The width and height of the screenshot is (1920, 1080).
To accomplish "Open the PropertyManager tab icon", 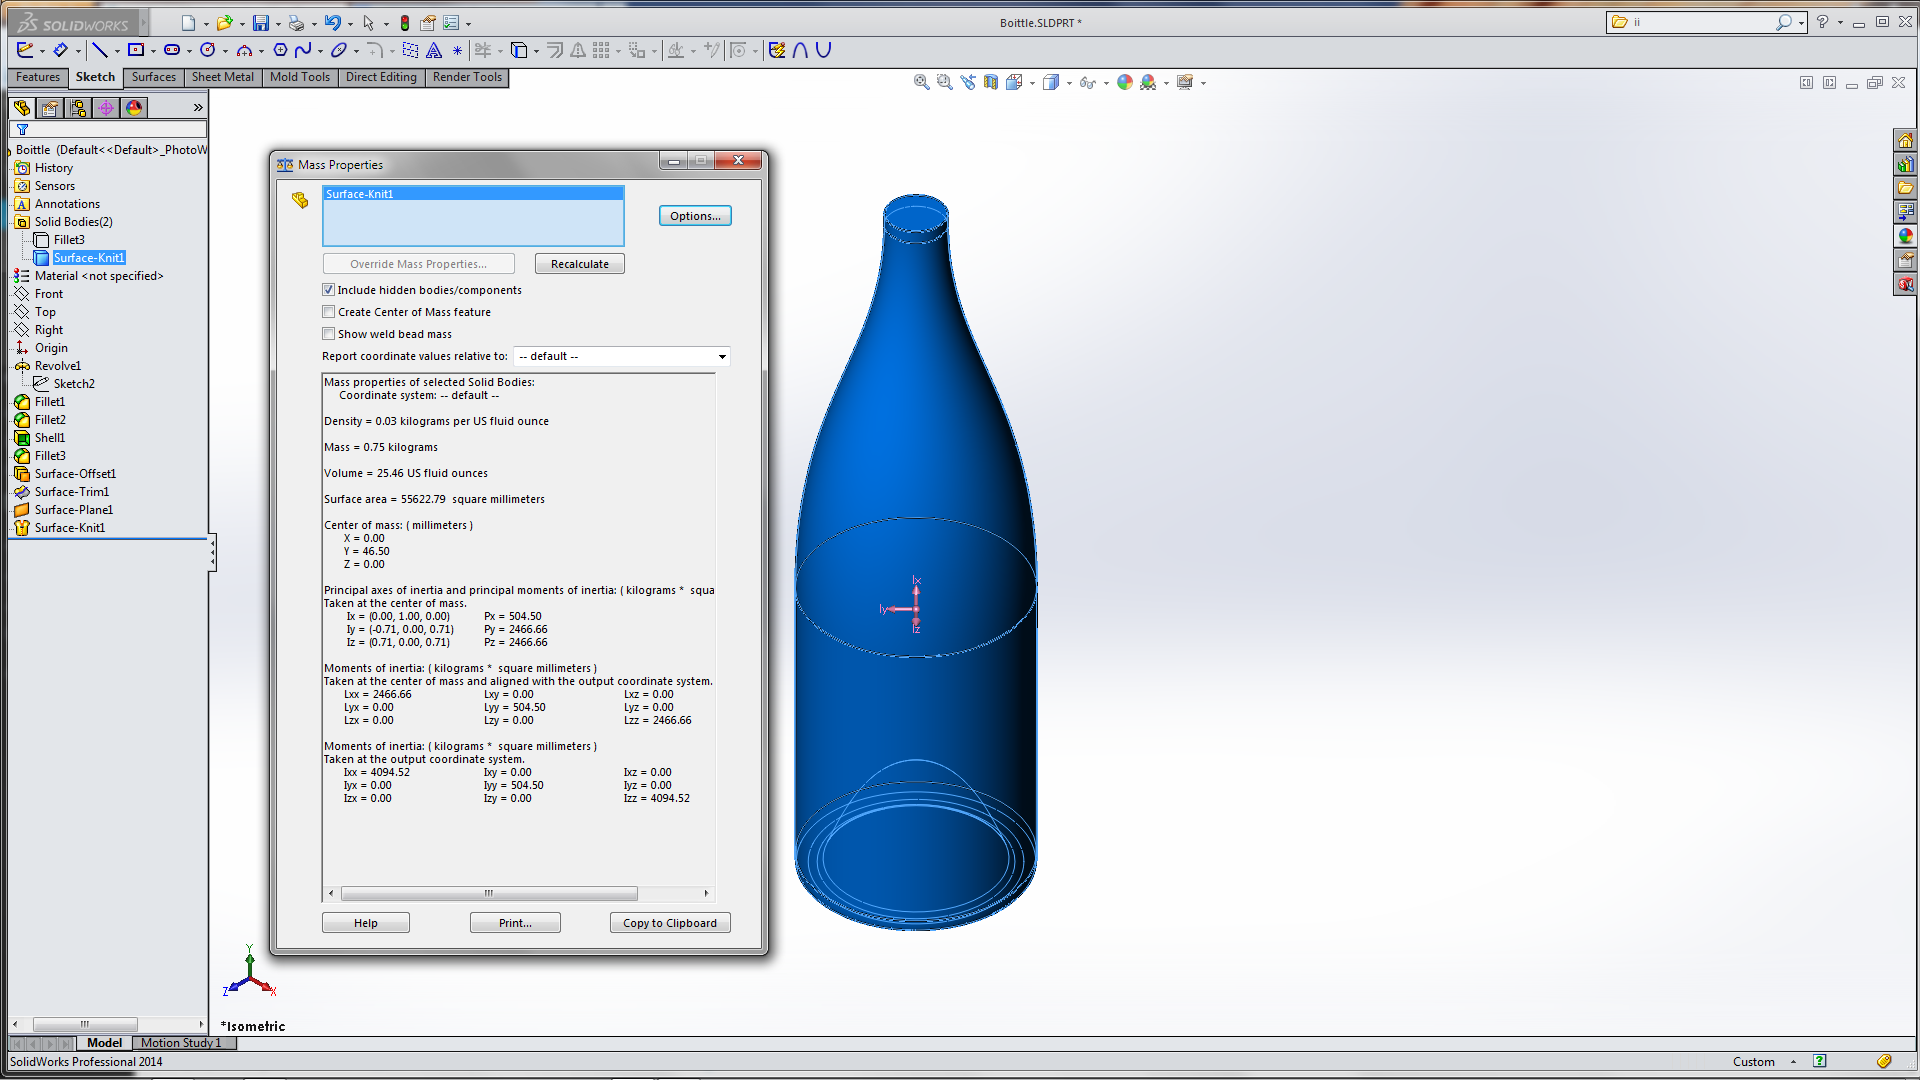I will (x=50, y=107).
